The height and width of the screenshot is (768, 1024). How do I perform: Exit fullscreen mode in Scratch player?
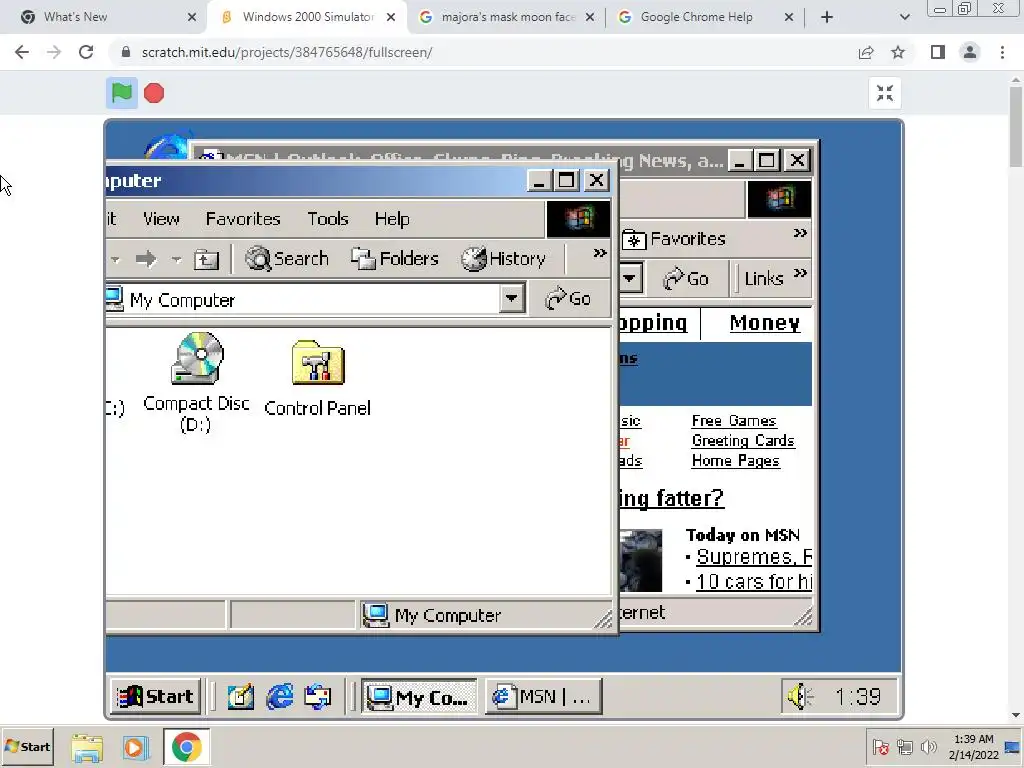(885, 93)
